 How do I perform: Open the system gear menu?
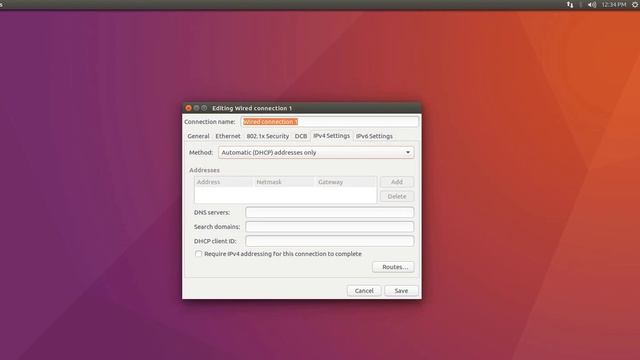tap(635, 4)
